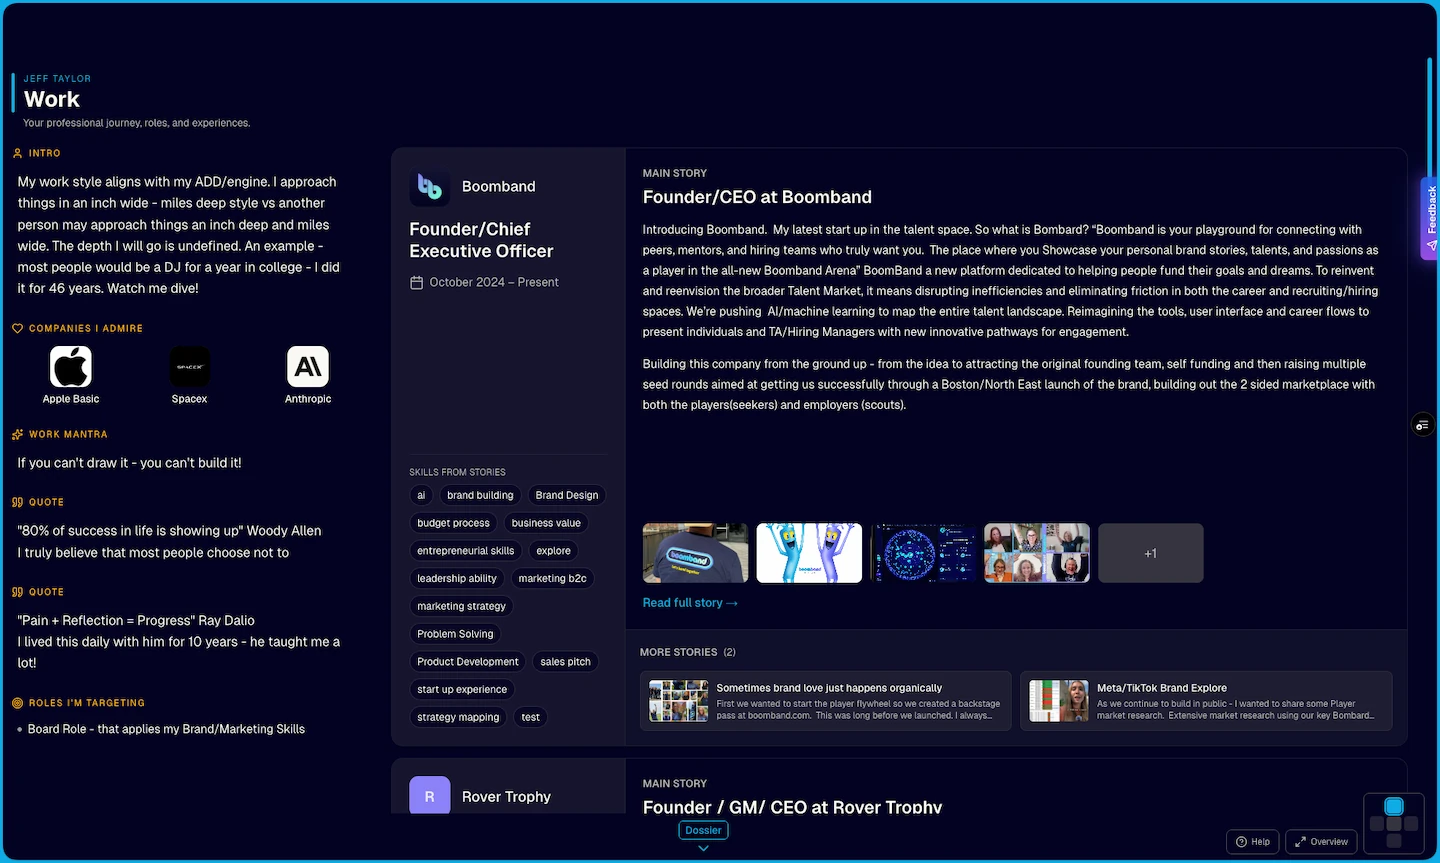Click the 'Rover Trophy' company name
The image size is (1440, 863).
coord(506,797)
